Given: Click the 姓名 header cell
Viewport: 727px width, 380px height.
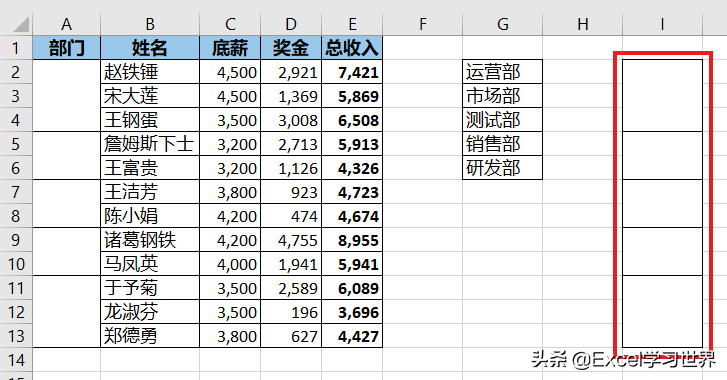Looking at the screenshot, I should pyautogui.click(x=150, y=48).
